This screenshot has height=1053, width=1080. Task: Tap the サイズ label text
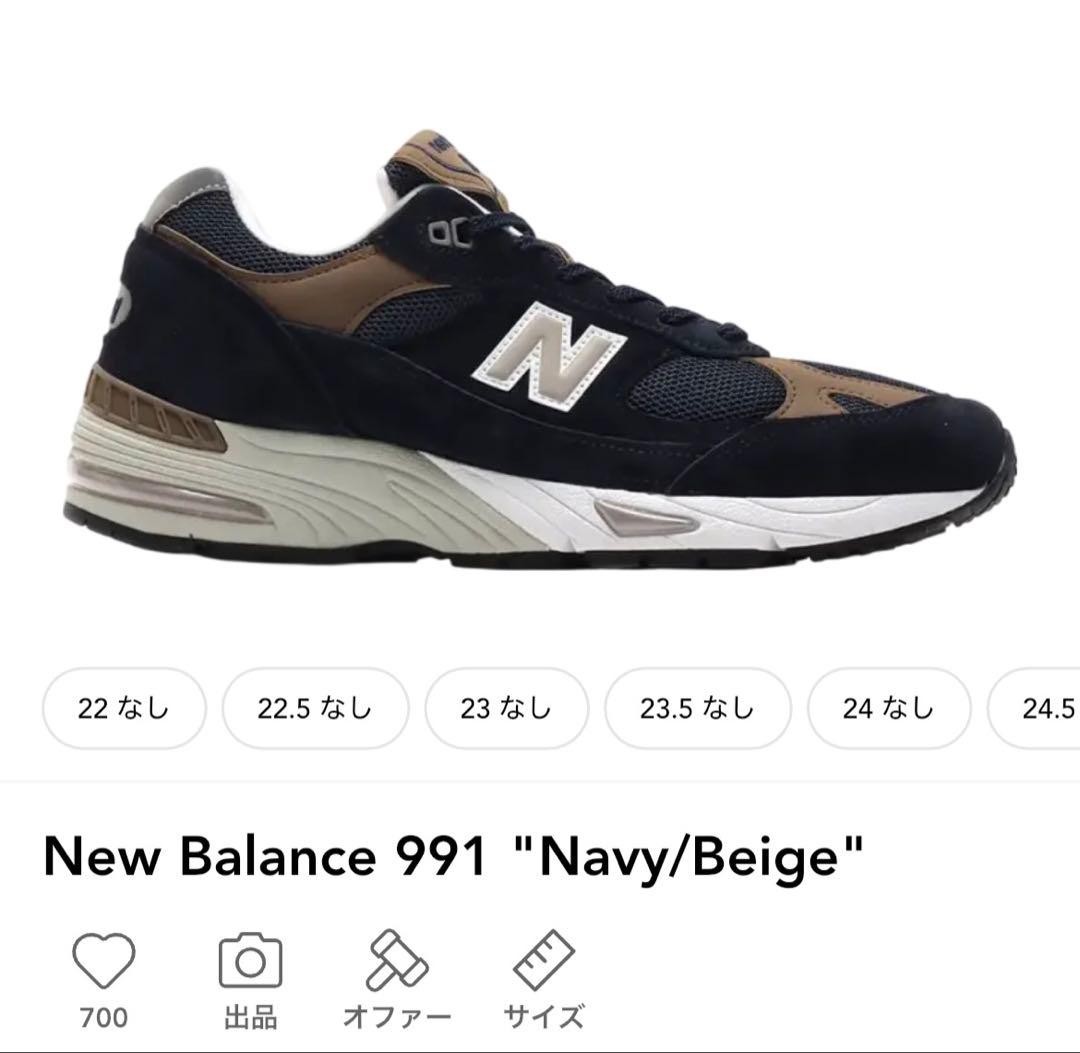pyautogui.click(x=543, y=1017)
